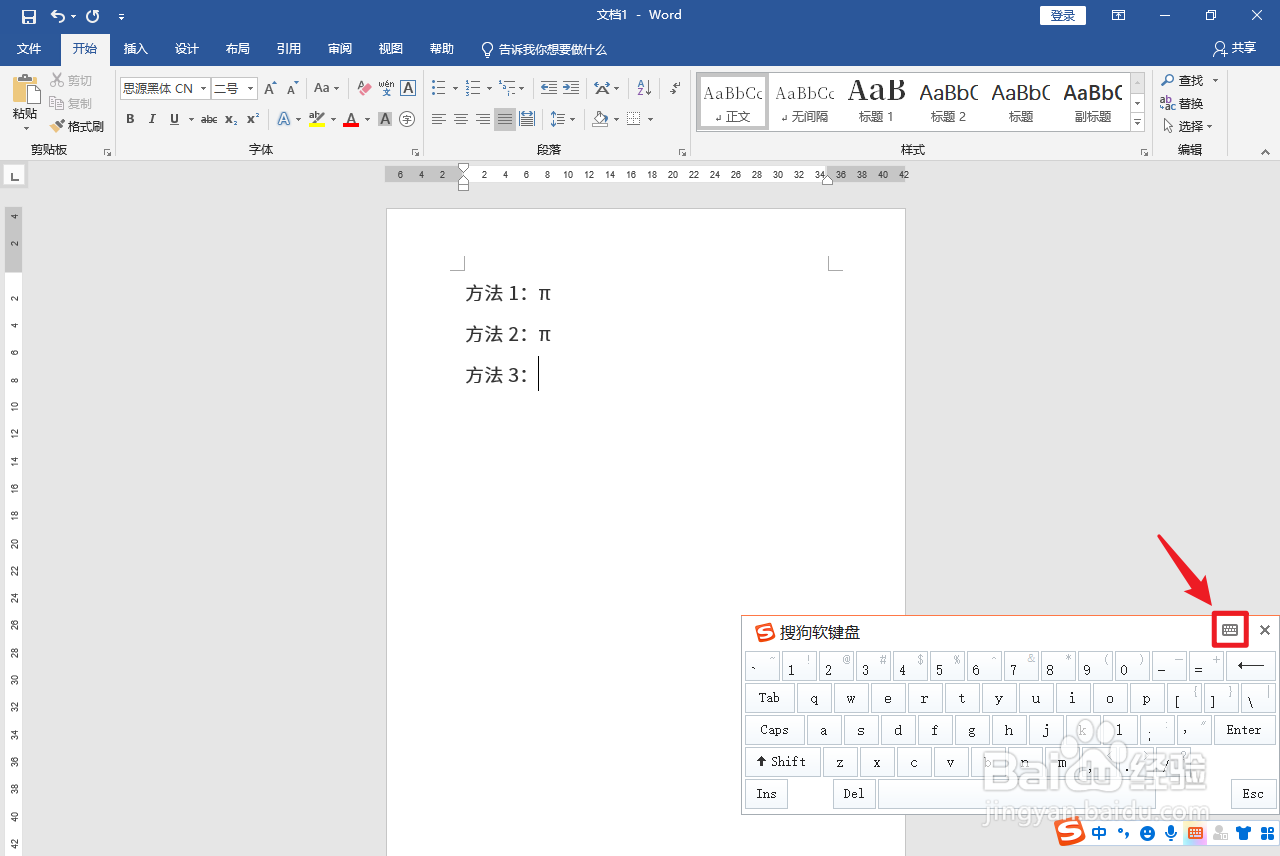Open the font color dropdown arrow
The image size is (1280, 856).
click(x=367, y=119)
